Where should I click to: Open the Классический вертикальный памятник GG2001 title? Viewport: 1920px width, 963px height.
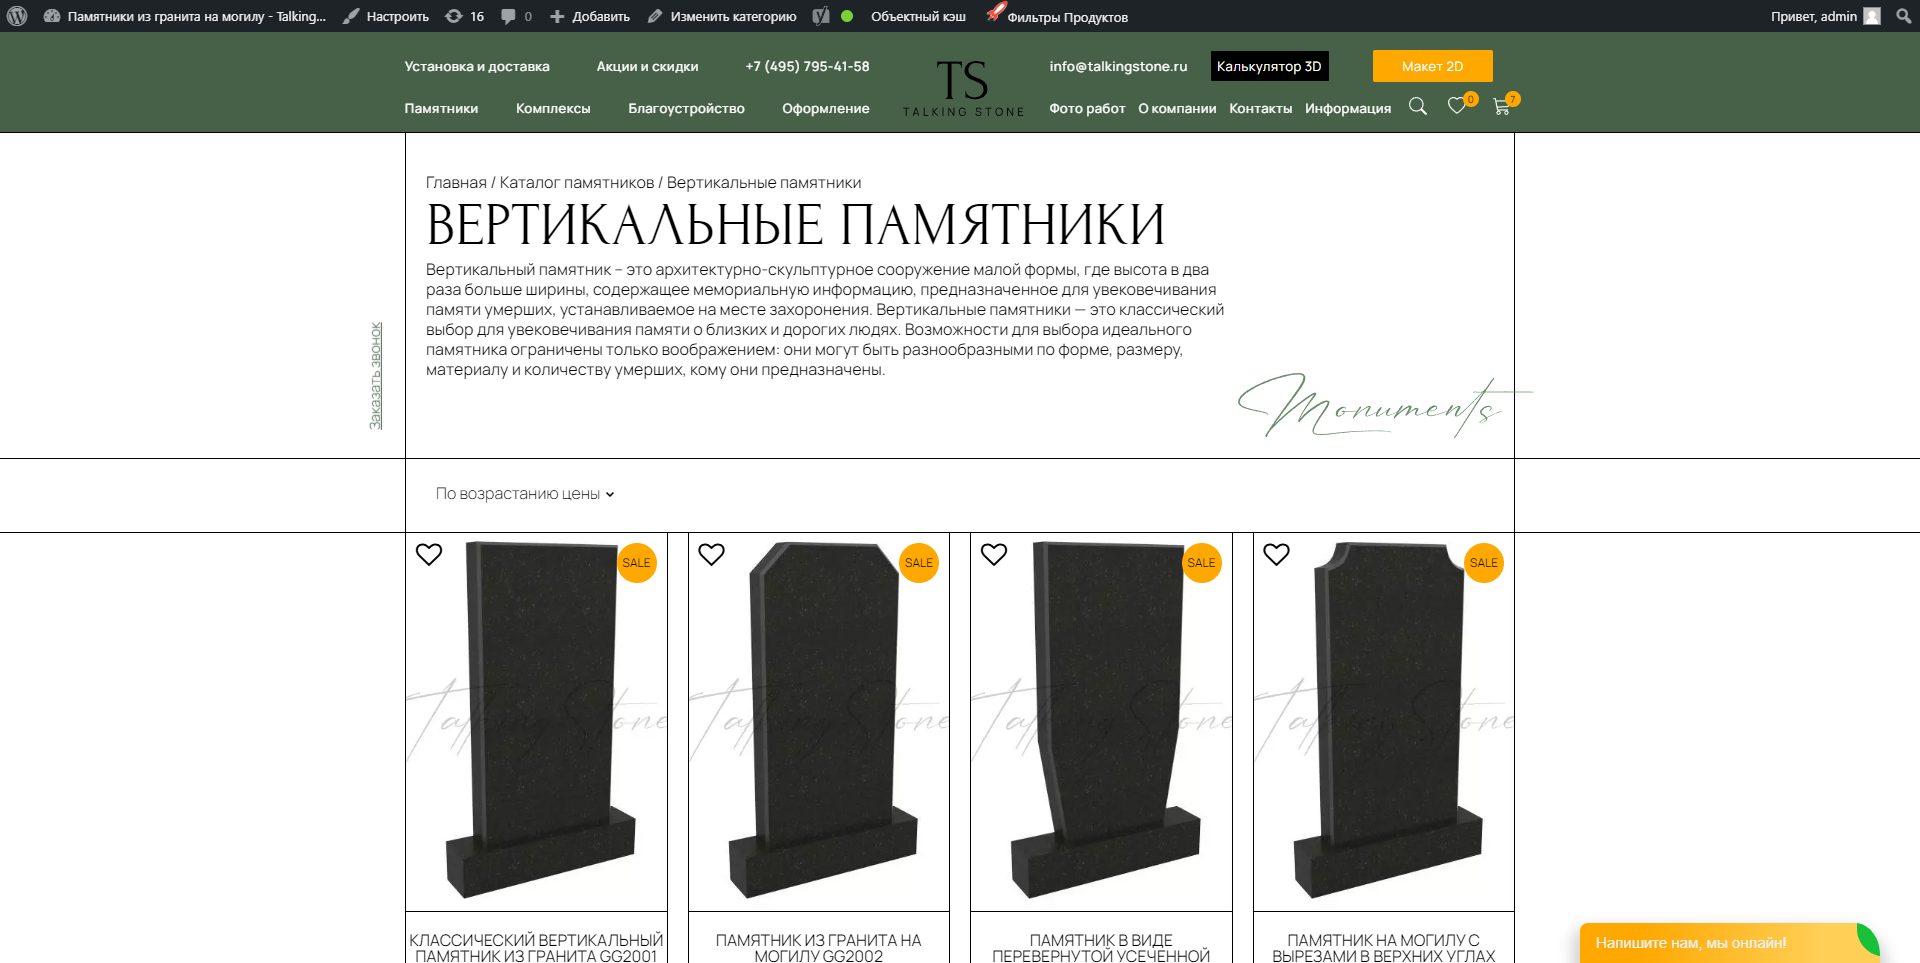tap(536, 948)
